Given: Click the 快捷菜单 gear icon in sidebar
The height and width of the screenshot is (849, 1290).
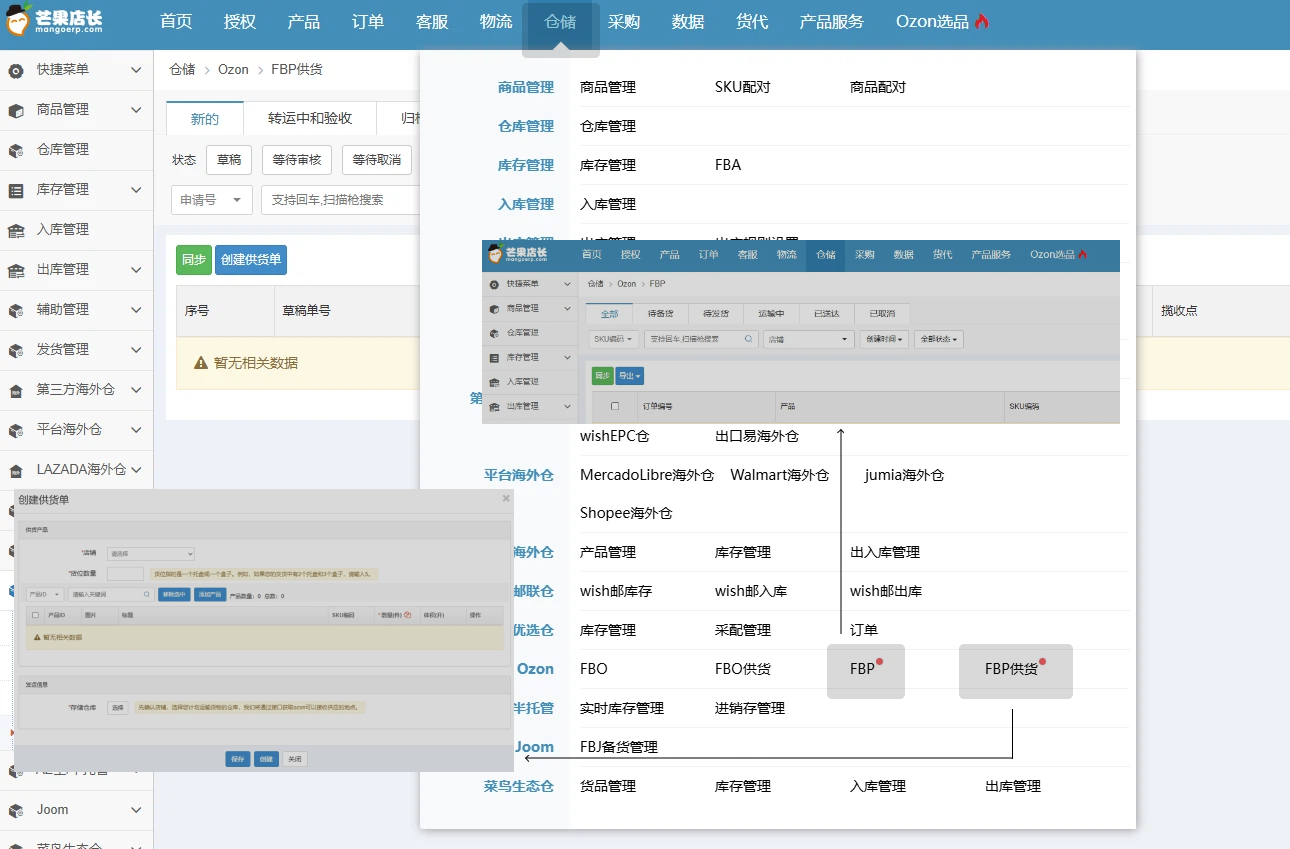Looking at the screenshot, I should [16, 70].
